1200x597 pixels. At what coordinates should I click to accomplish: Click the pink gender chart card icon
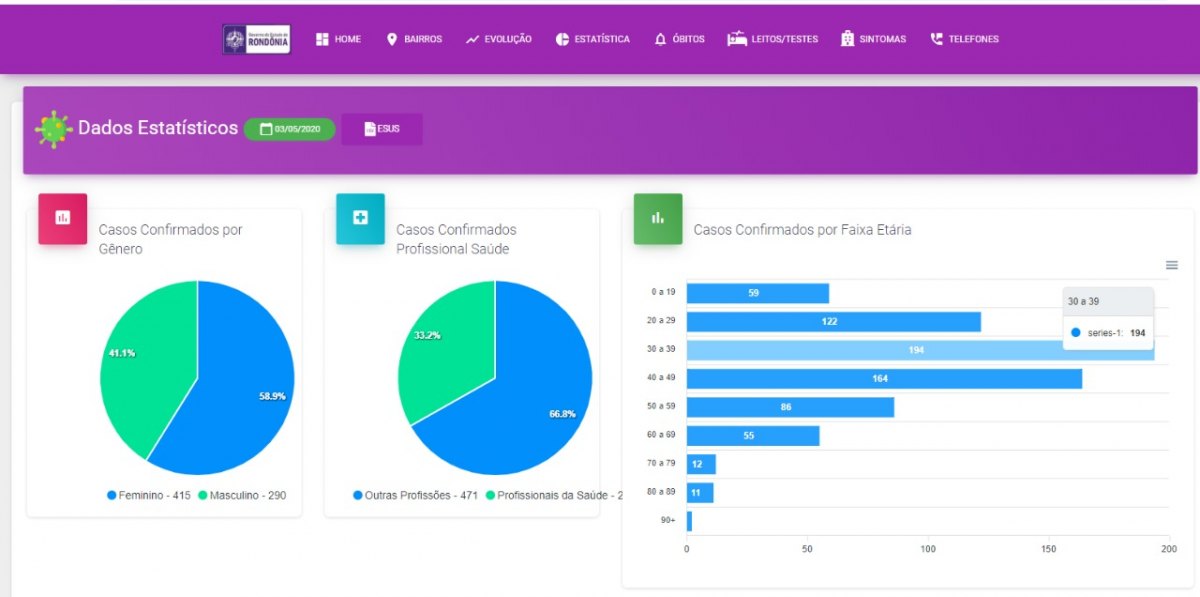click(63, 218)
